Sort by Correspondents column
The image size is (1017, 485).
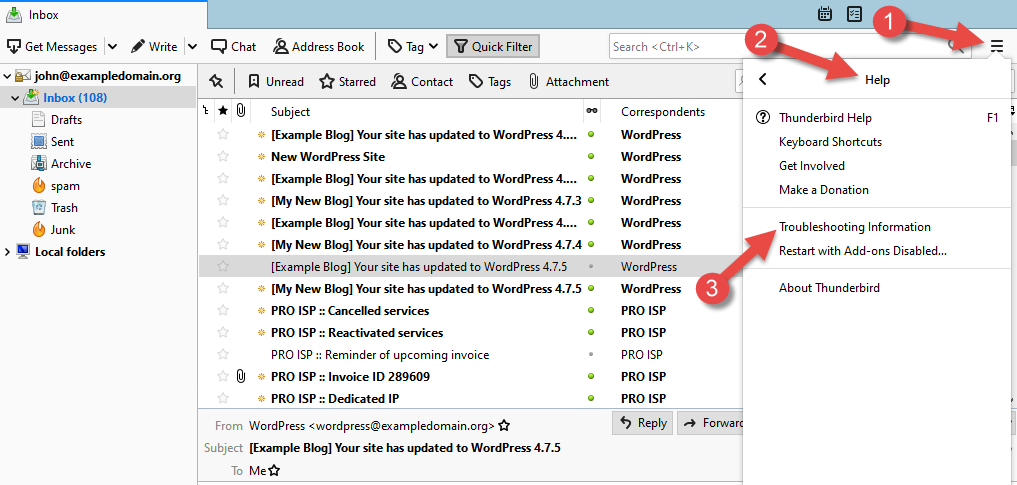coord(663,112)
